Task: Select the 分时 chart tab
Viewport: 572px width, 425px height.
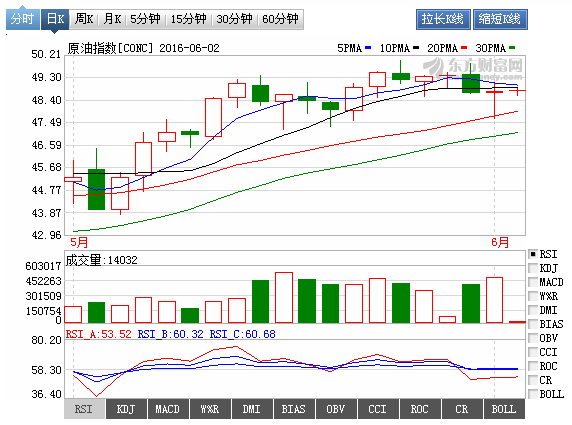Action: pos(23,19)
